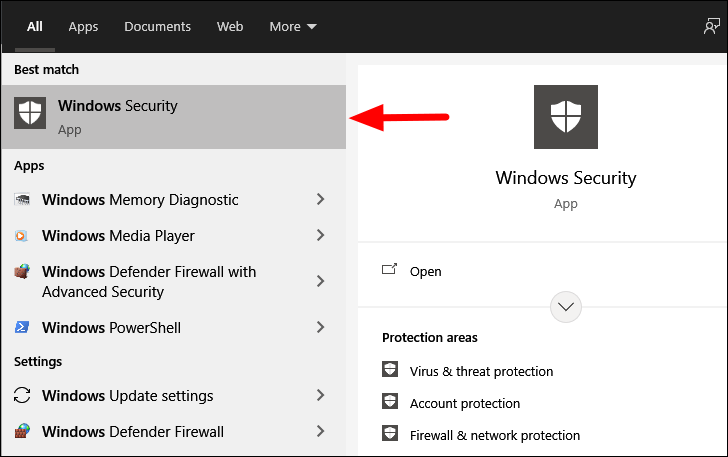Expand the Windows PowerShell chevron arrow

pyautogui.click(x=320, y=327)
